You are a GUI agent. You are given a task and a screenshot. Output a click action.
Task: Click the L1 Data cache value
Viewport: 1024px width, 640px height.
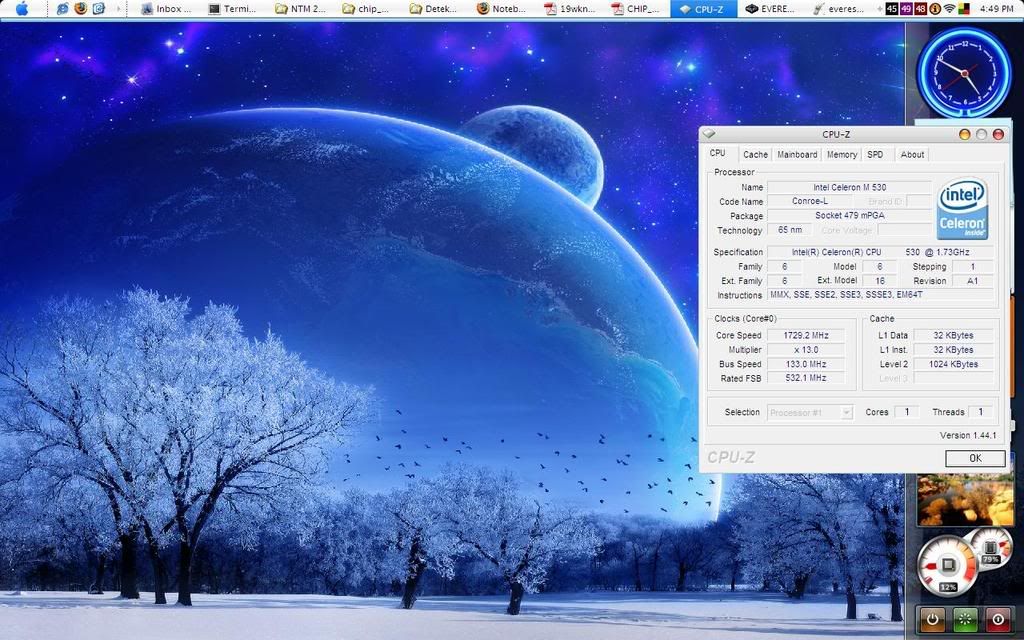coord(953,336)
